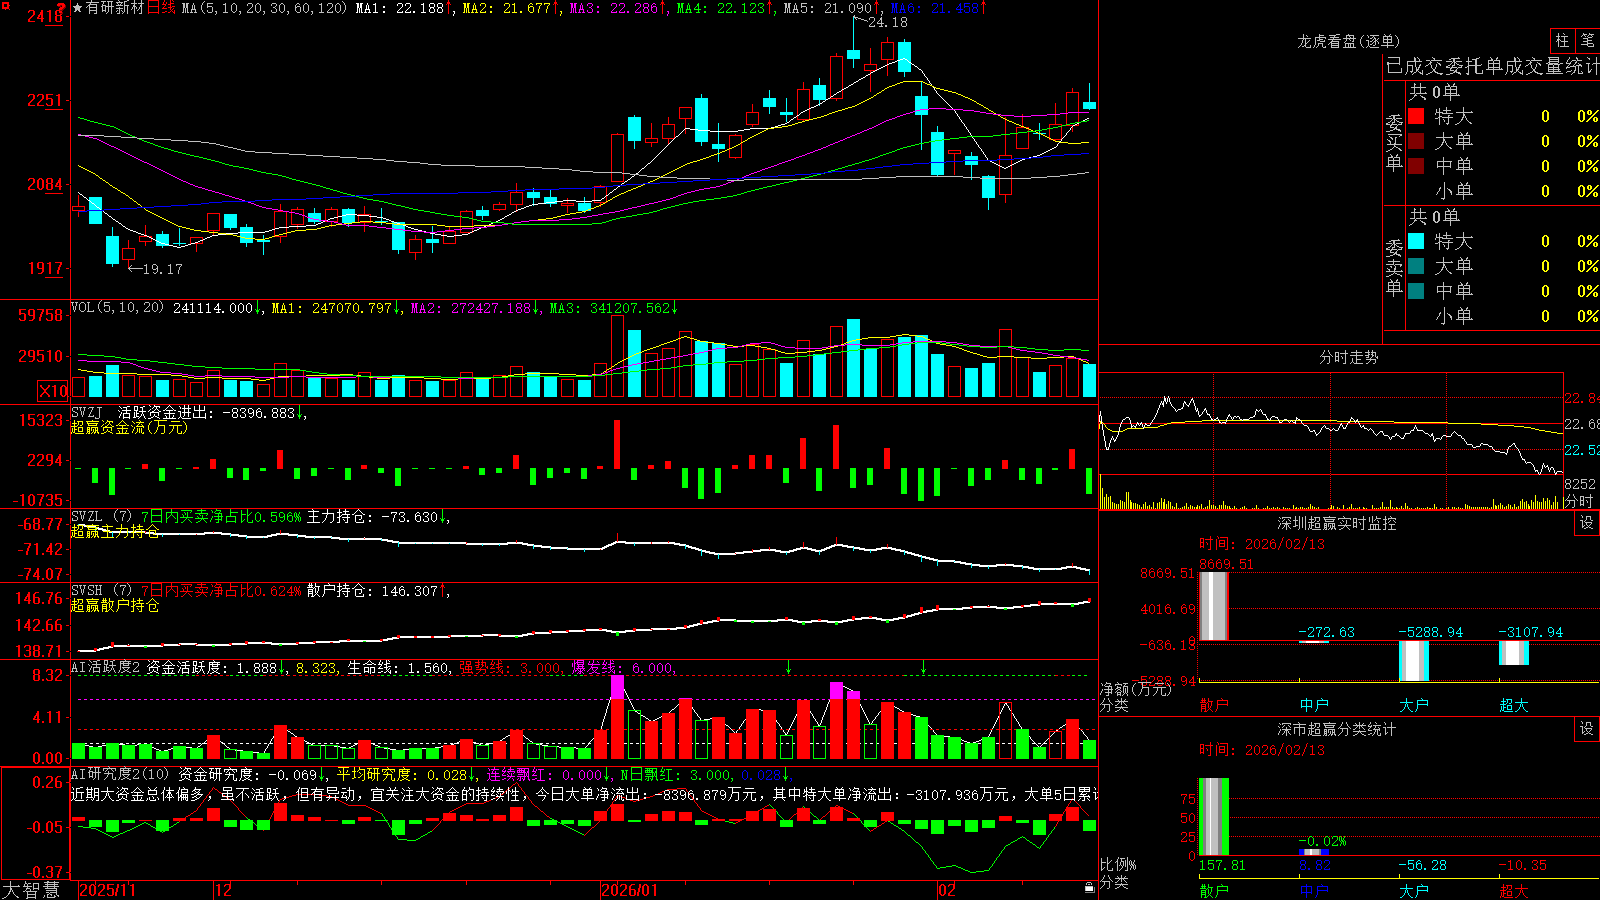Click the cyan 特大 sell-order swatch

coord(1416,241)
